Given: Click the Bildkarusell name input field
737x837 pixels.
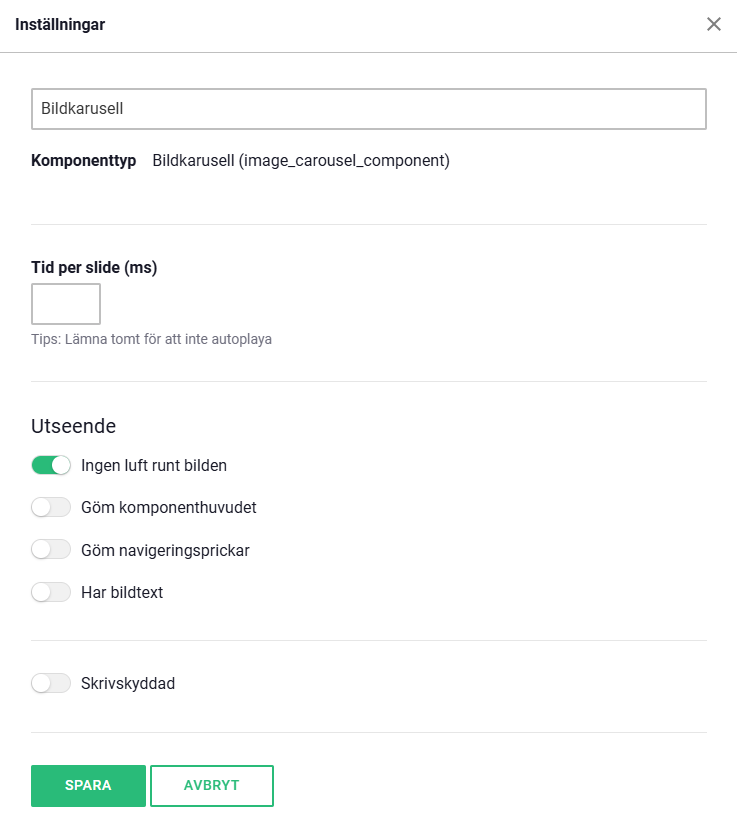Looking at the screenshot, I should point(369,109).
